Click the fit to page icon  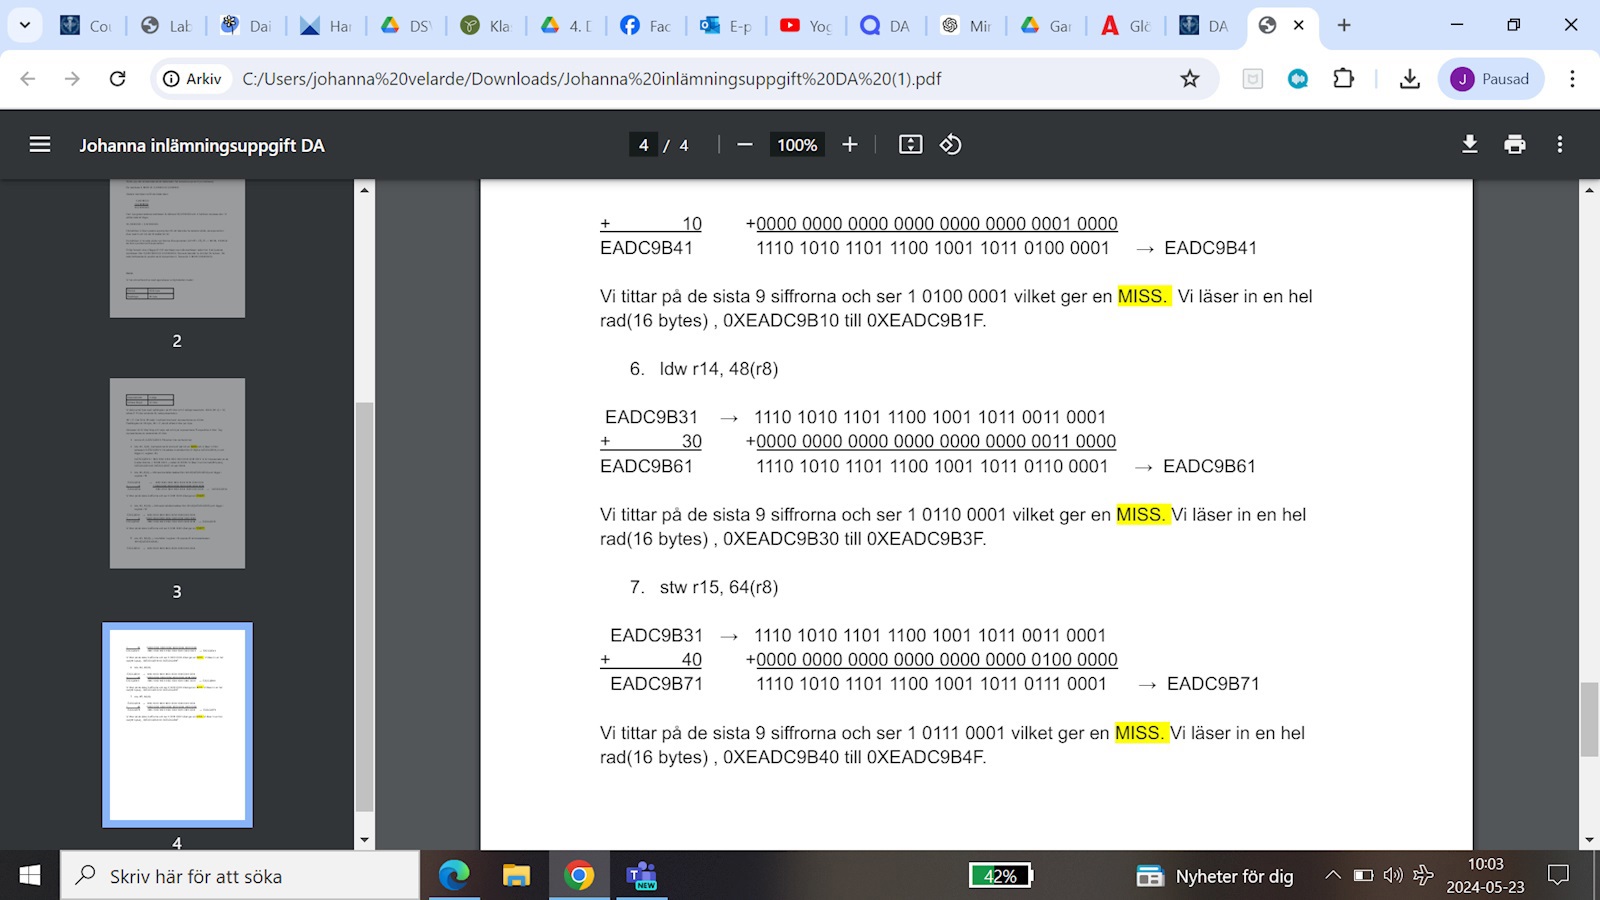click(x=910, y=145)
